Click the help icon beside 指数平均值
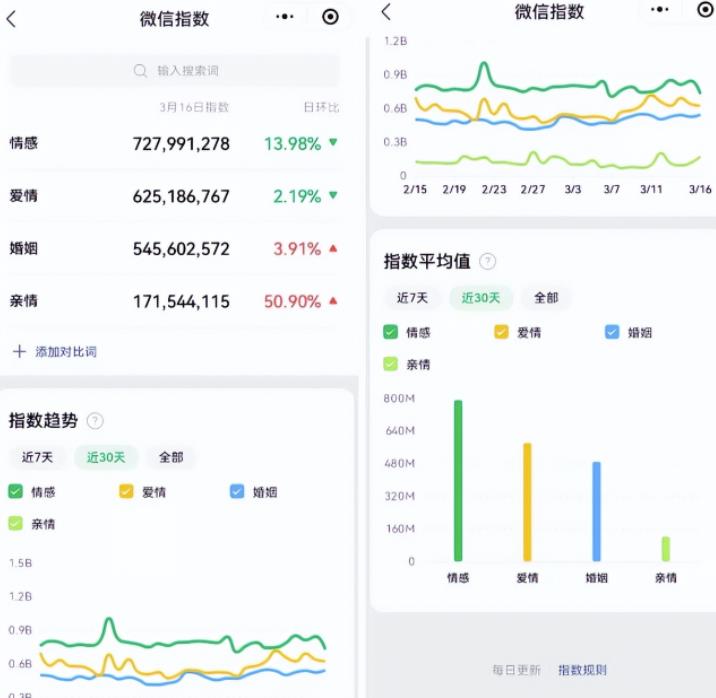Screen dimensions: 716x698 [487, 261]
